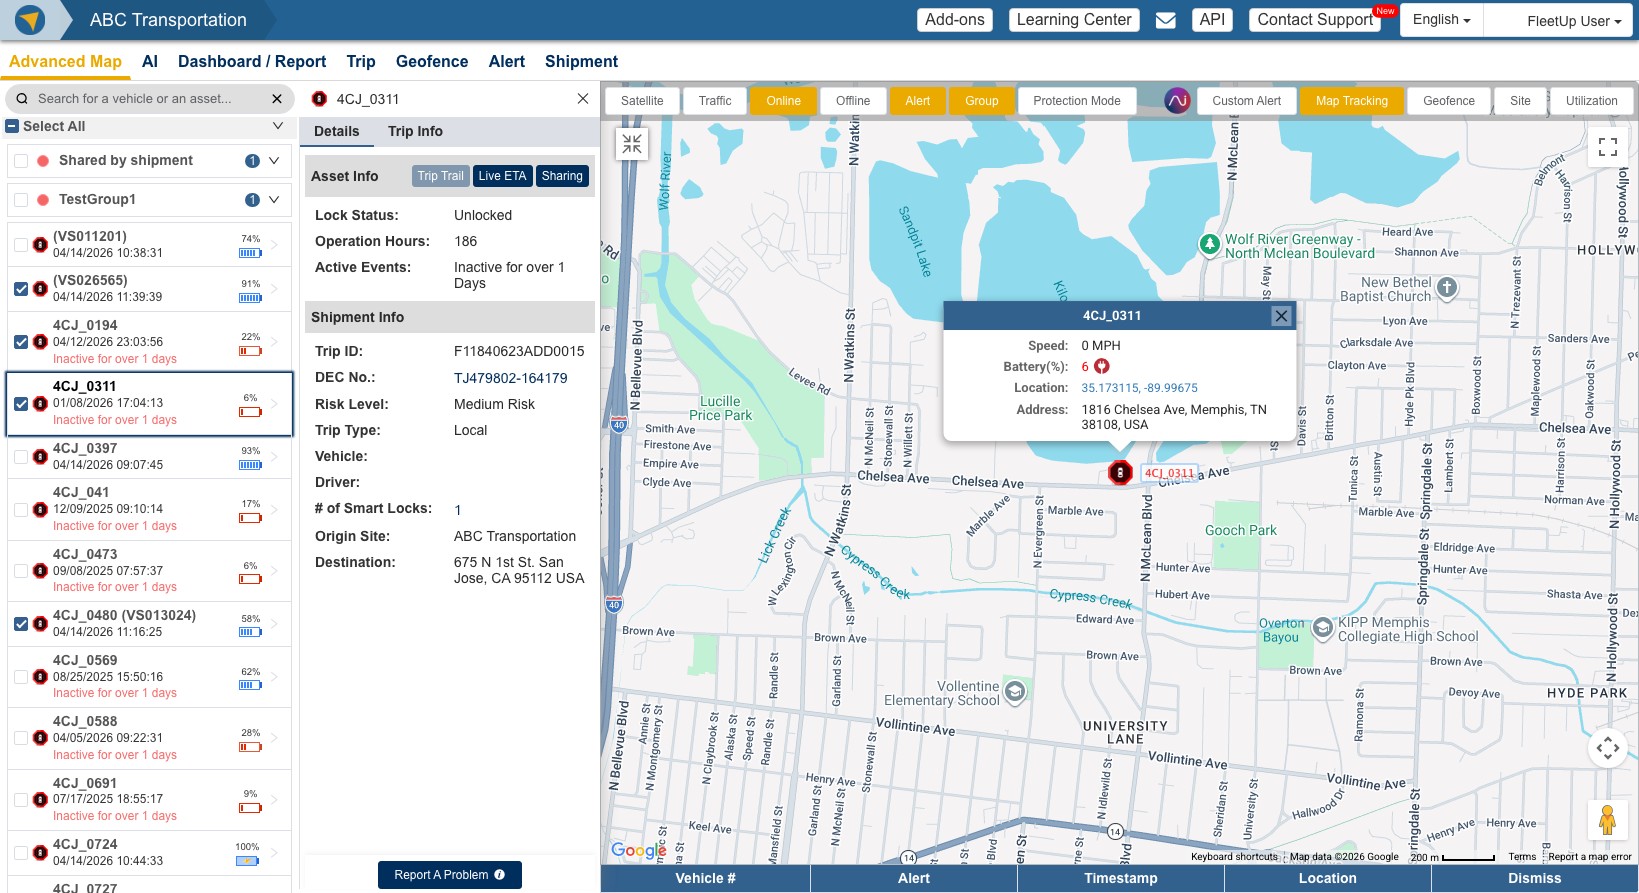Click the battery icon for 4CJ_0397
1639x893 pixels.
(x=250, y=465)
